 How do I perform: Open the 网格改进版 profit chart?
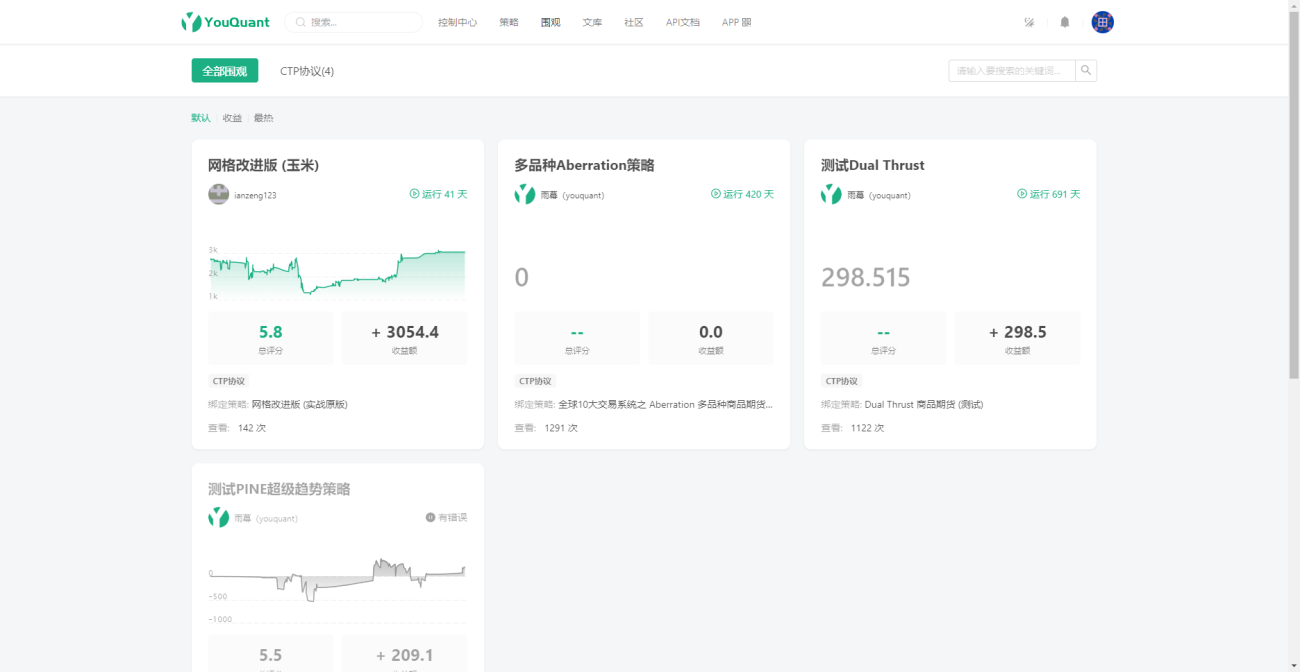coord(337,273)
